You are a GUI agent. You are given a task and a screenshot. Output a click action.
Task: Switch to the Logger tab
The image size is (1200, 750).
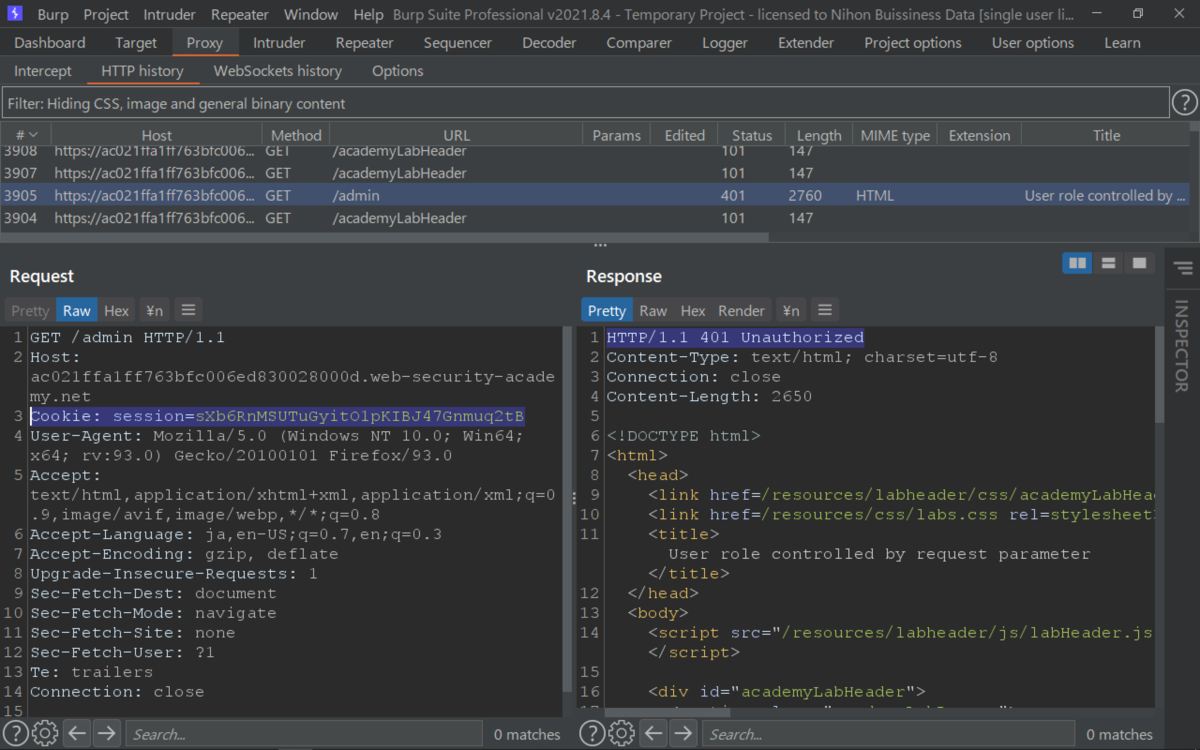pyautogui.click(x=725, y=43)
